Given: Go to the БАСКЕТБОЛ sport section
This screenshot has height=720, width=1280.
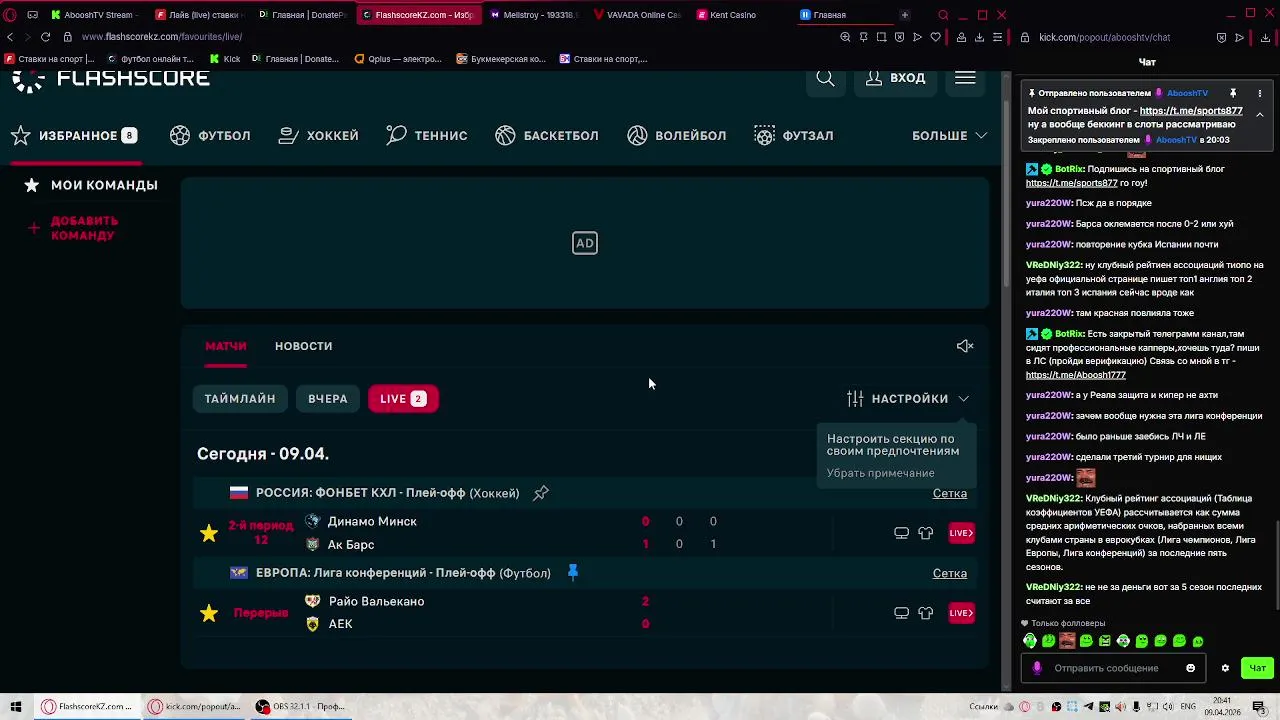Looking at the screenshot, I should (547, 136).
